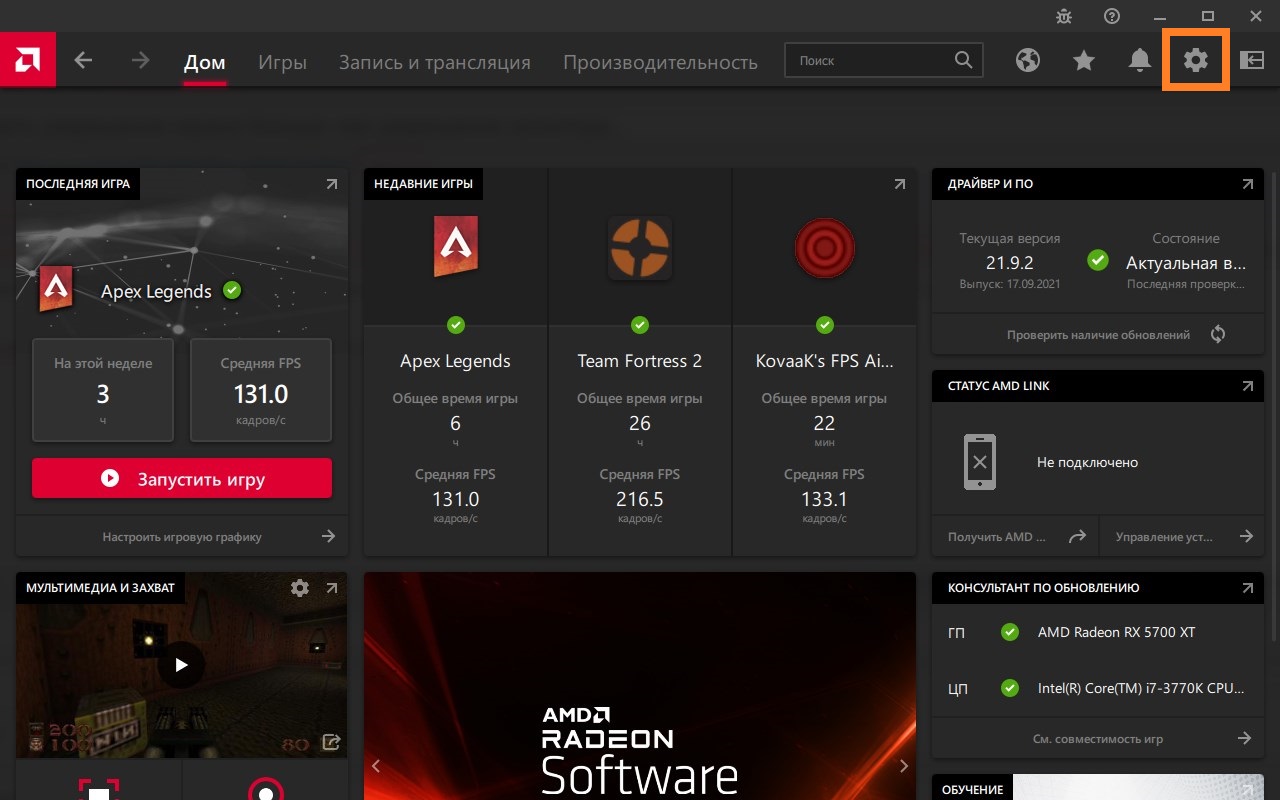The image size is (1280, 800).
Task: Click the Запустить игру button
Action: (182, 479)
